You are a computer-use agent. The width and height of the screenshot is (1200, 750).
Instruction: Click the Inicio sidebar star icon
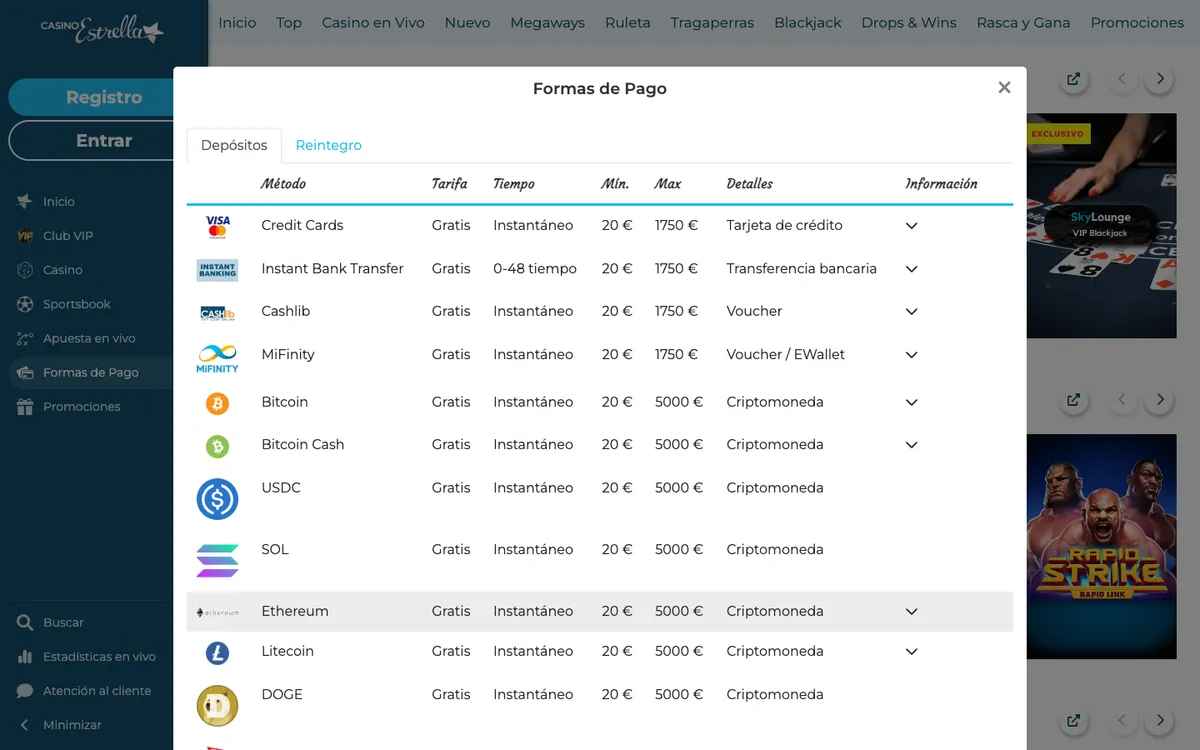(25, 202)
